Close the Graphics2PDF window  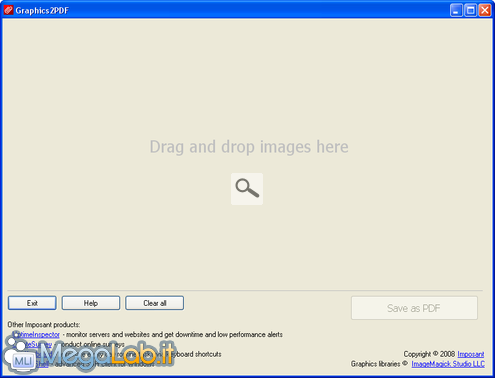pos(485,10)
